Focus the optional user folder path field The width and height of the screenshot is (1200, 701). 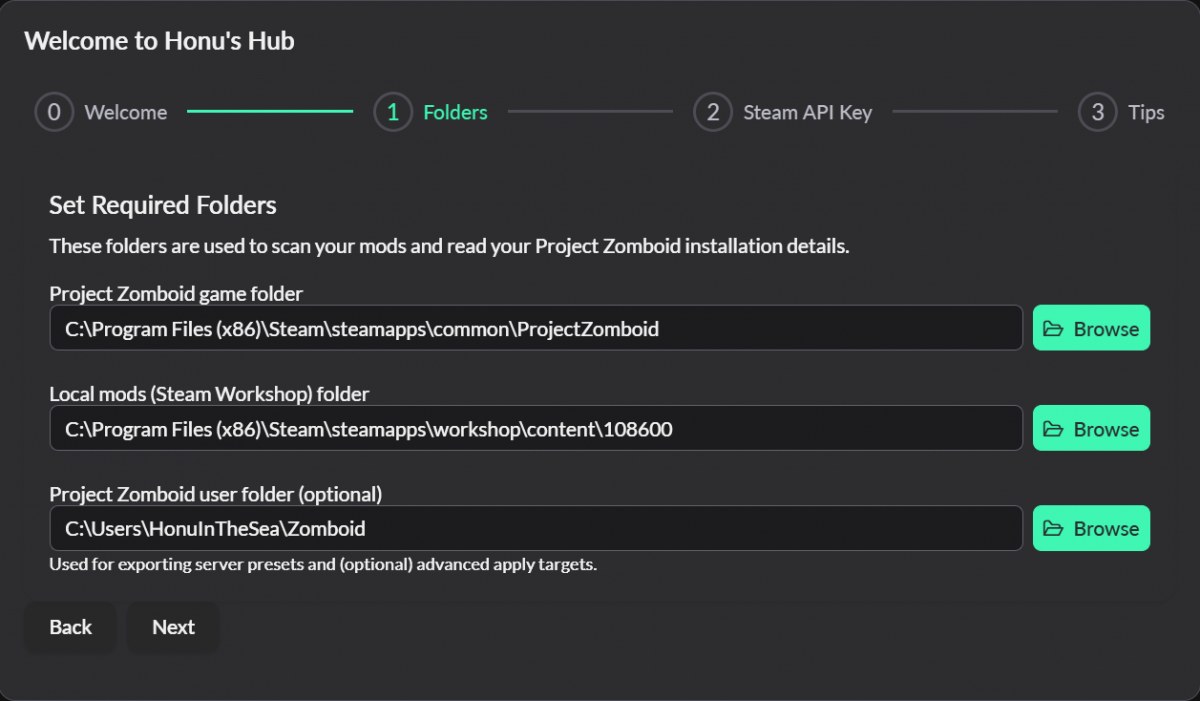pyautogui.click(x=536, y=528)
